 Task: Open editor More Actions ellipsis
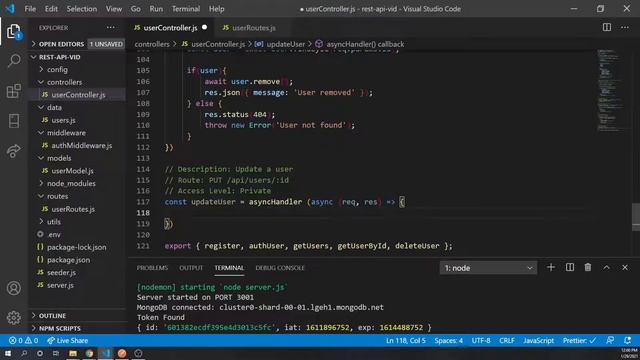point(625,27)
